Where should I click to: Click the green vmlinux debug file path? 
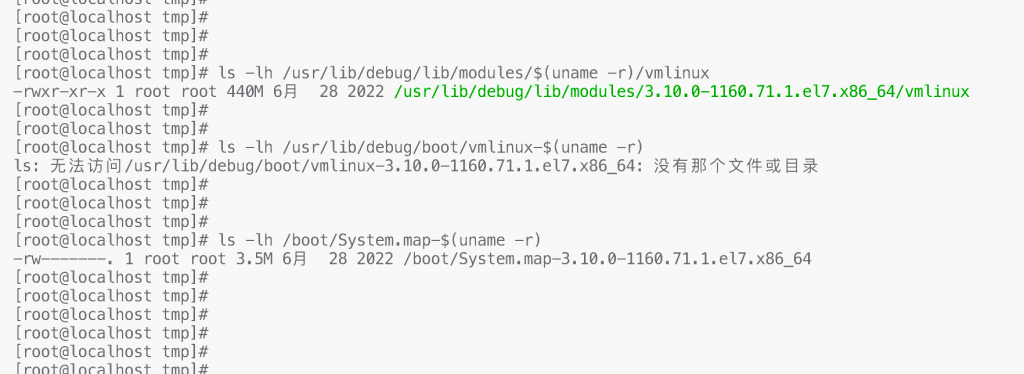tap(682, 91)
